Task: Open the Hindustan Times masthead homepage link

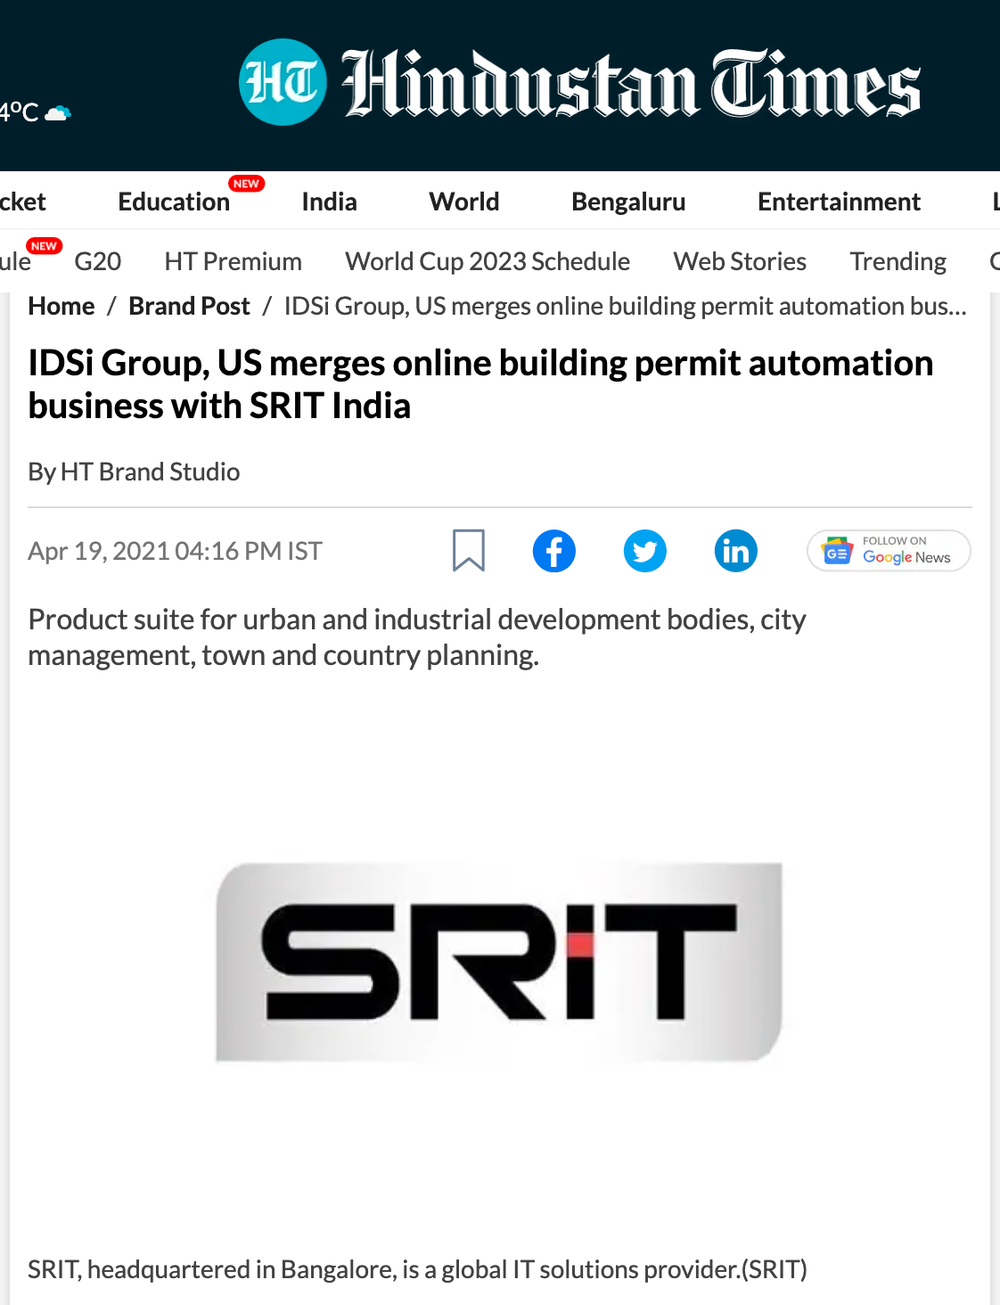Action: (x=631, y=84)
